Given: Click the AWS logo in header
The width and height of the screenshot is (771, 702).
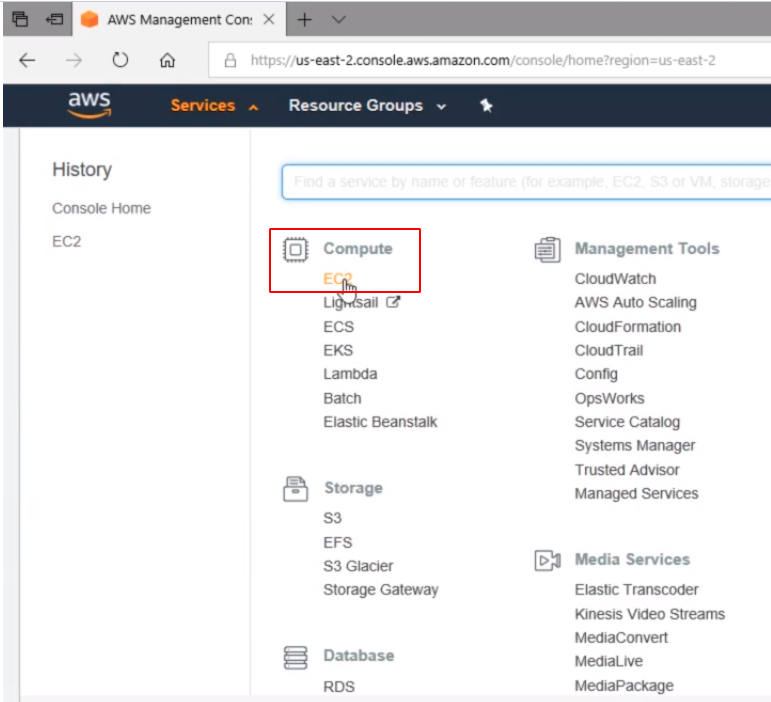Looking at the screenshot, I should click(x=89, y=105).
